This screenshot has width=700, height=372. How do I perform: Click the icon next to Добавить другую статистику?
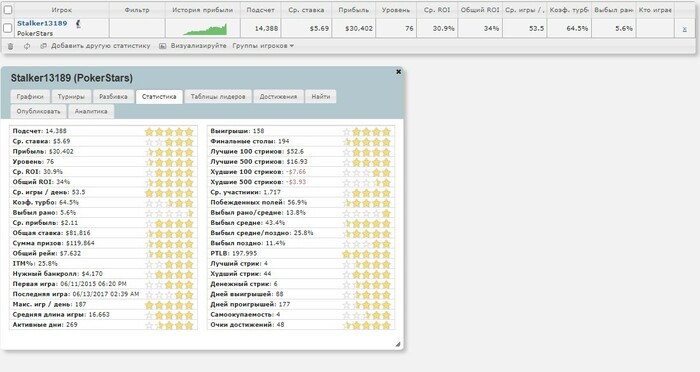coord(43,46)
